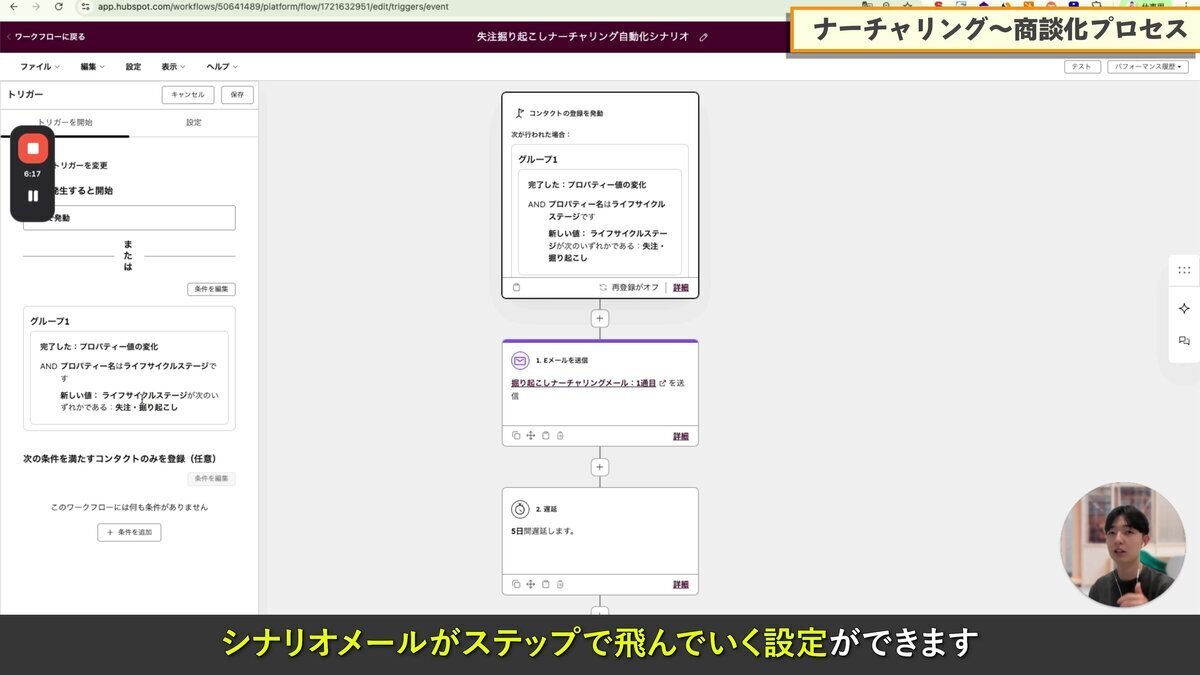Viewport: 1200px width, 675px height.
Task: Click the four-arrow move icon on the 遅延 step
Action: pos(531,584)
